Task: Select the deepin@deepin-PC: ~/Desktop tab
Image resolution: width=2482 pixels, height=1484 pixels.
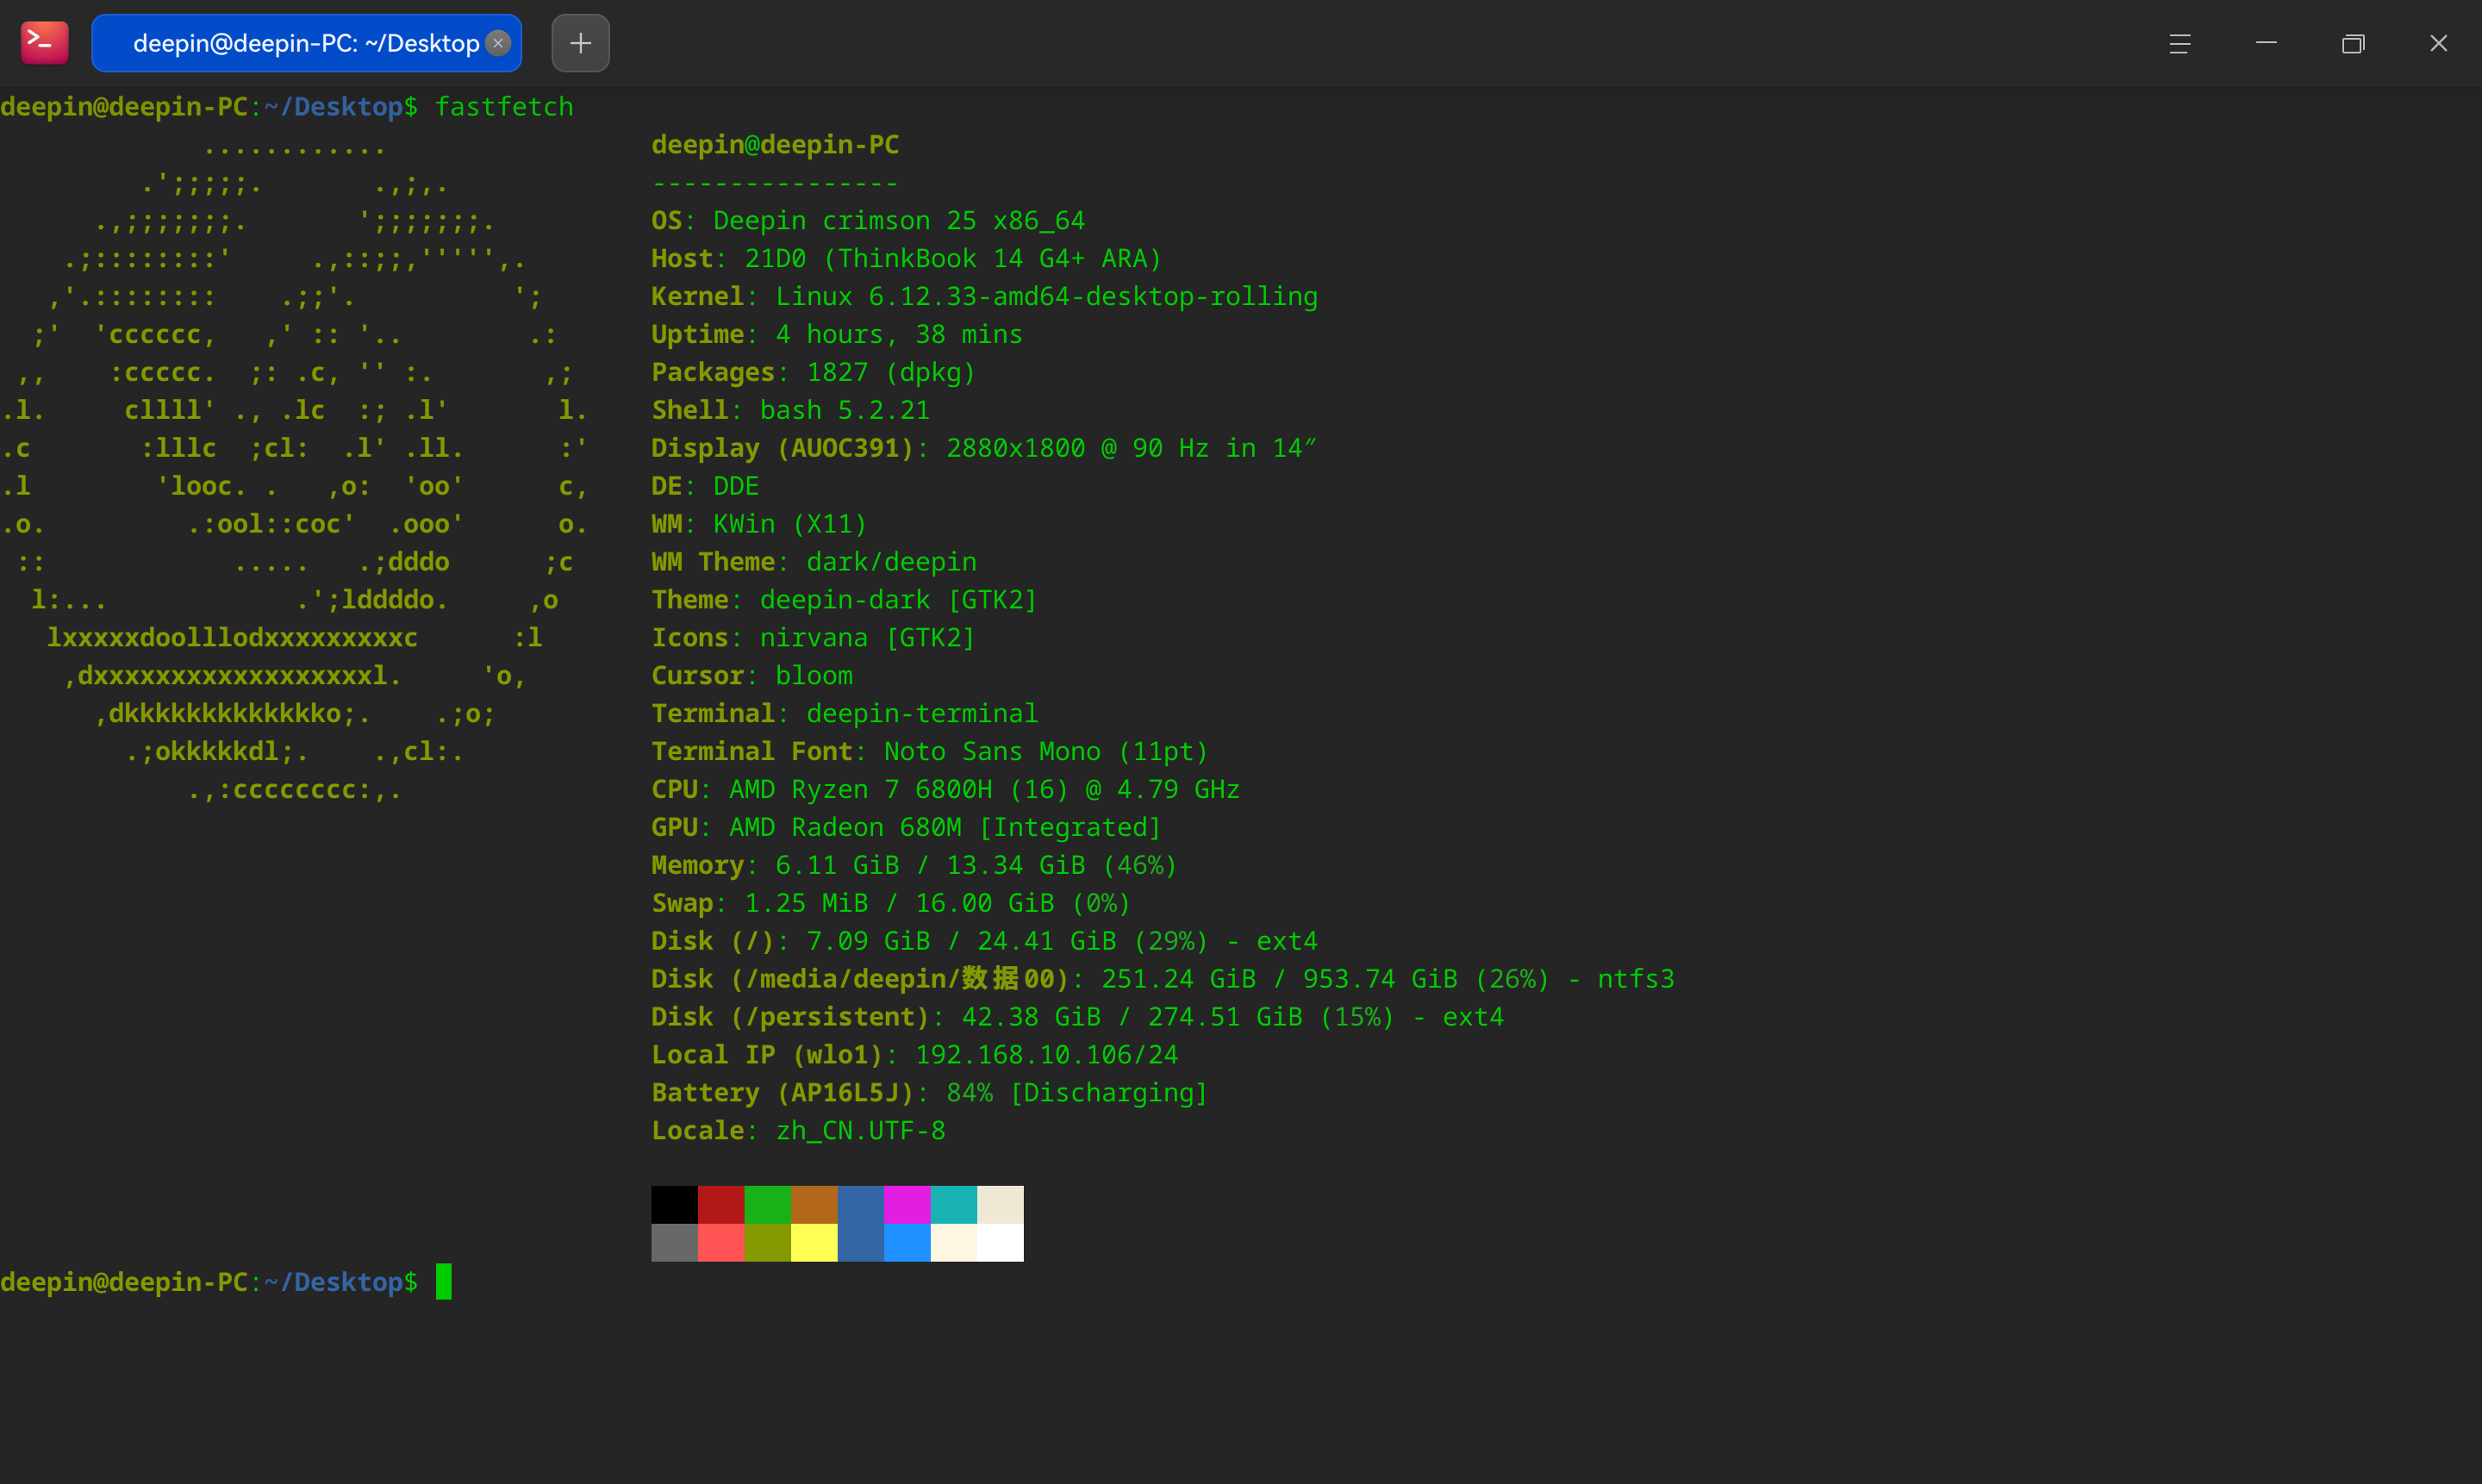Action: [x=306, y=43]
